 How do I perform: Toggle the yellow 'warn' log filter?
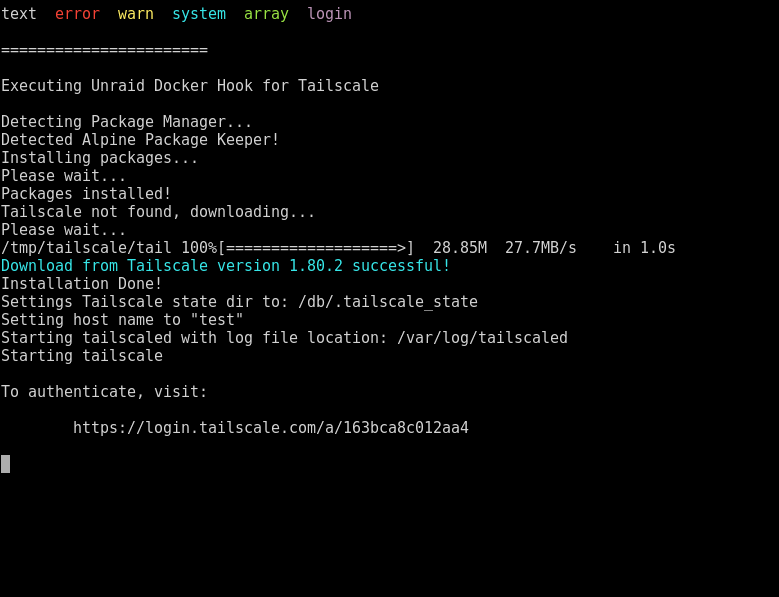point(136,14)
